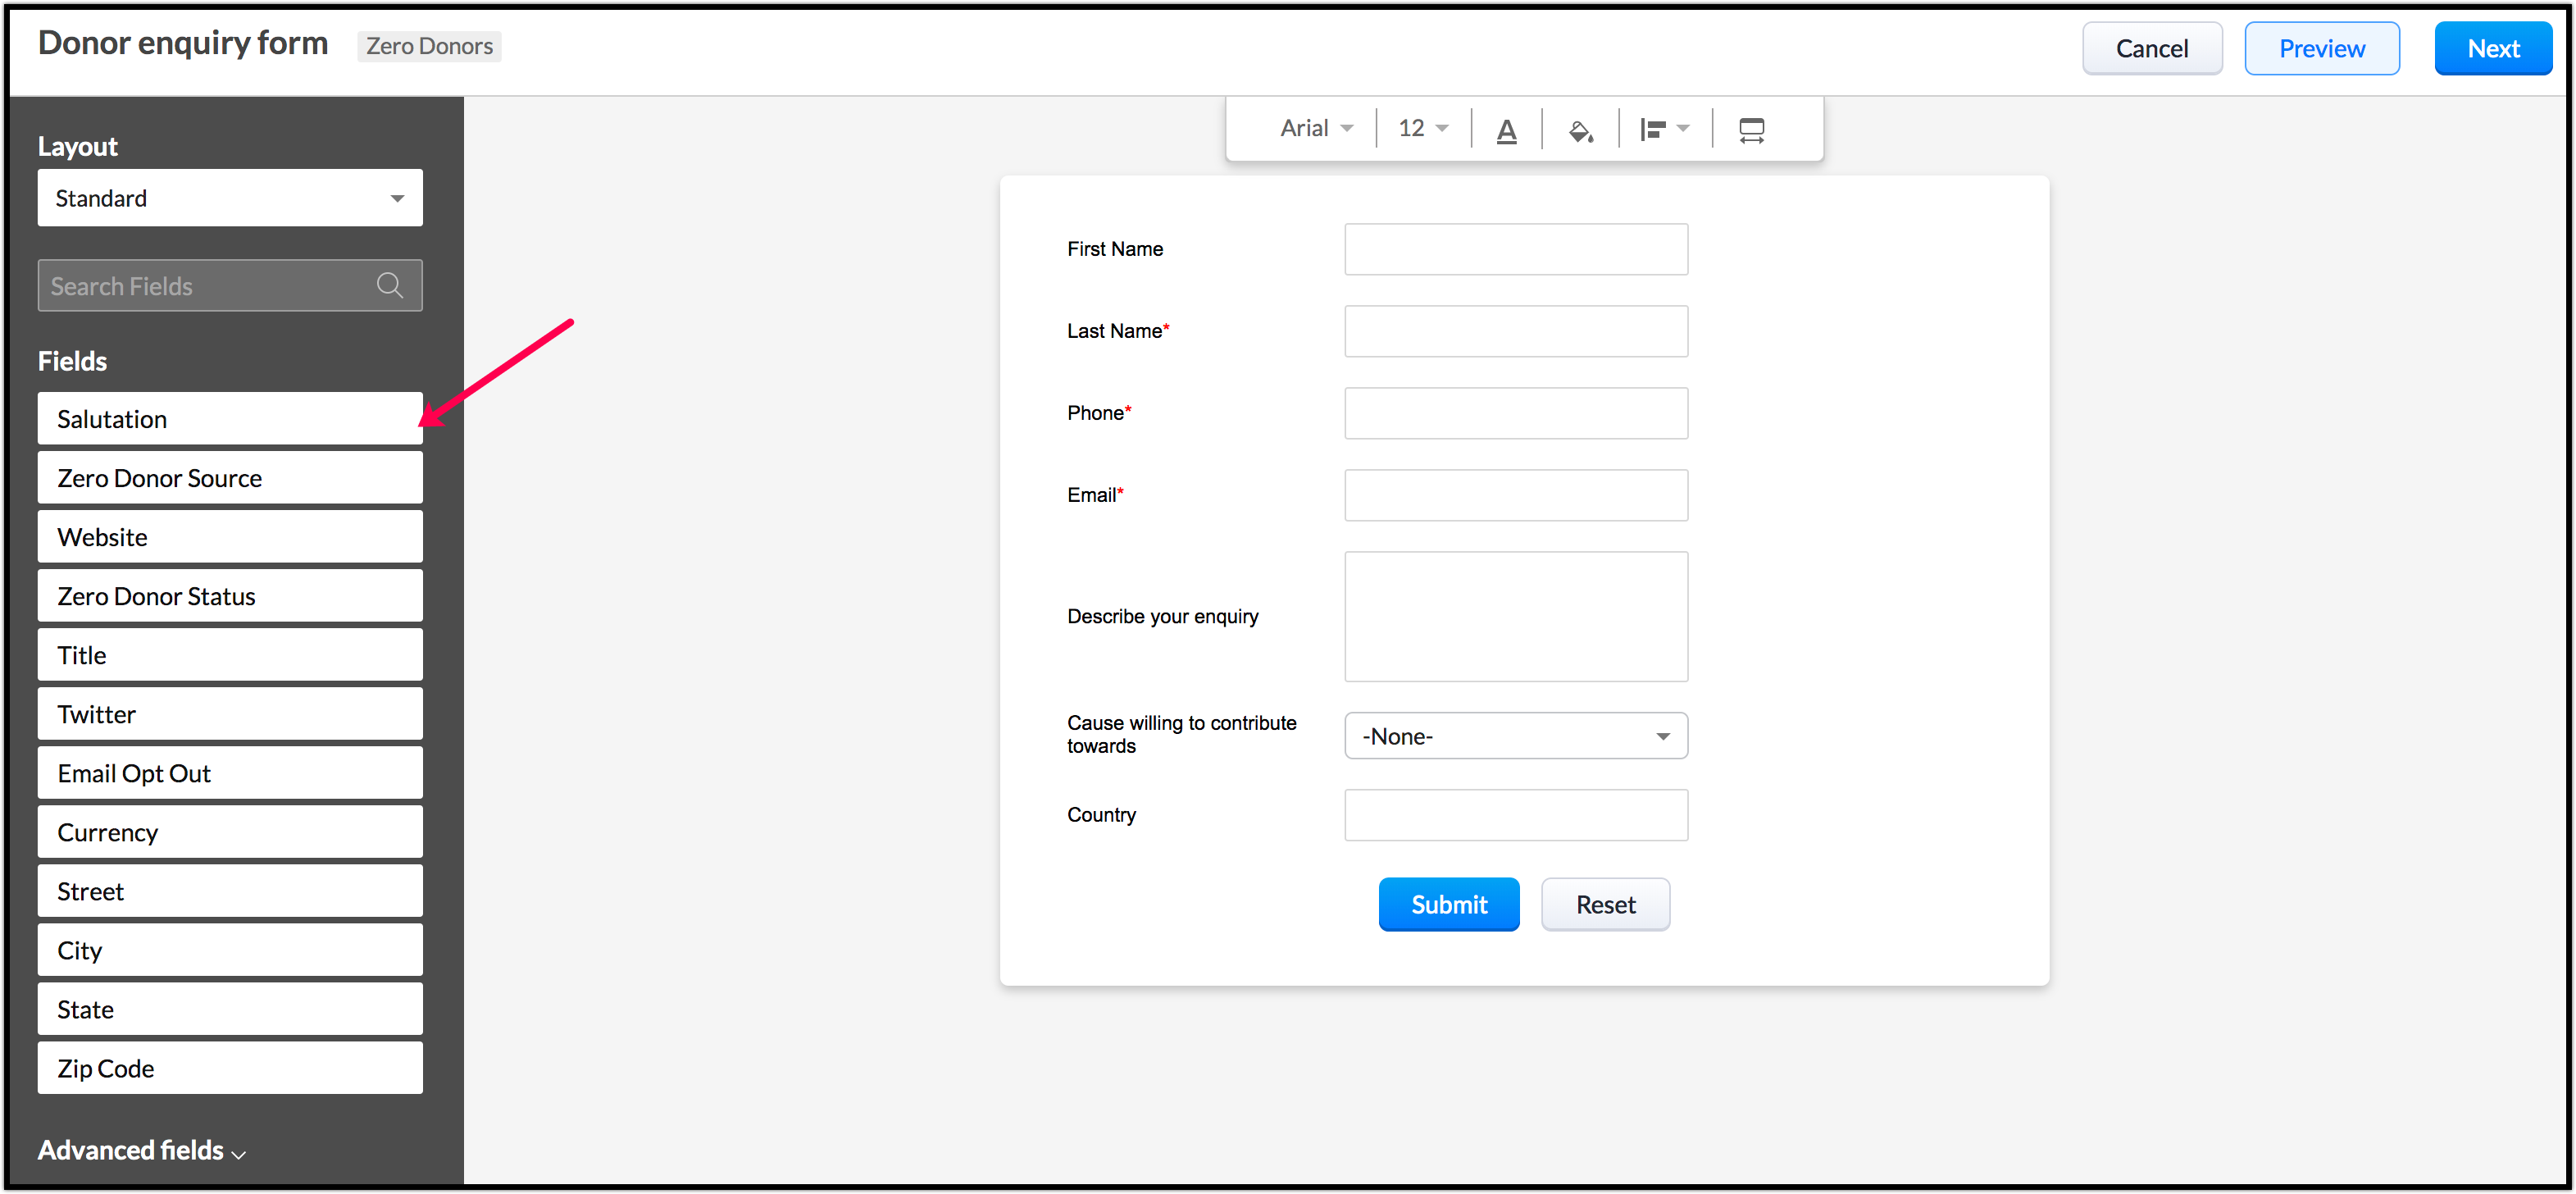Click the Preview button

coord(2321,49)
